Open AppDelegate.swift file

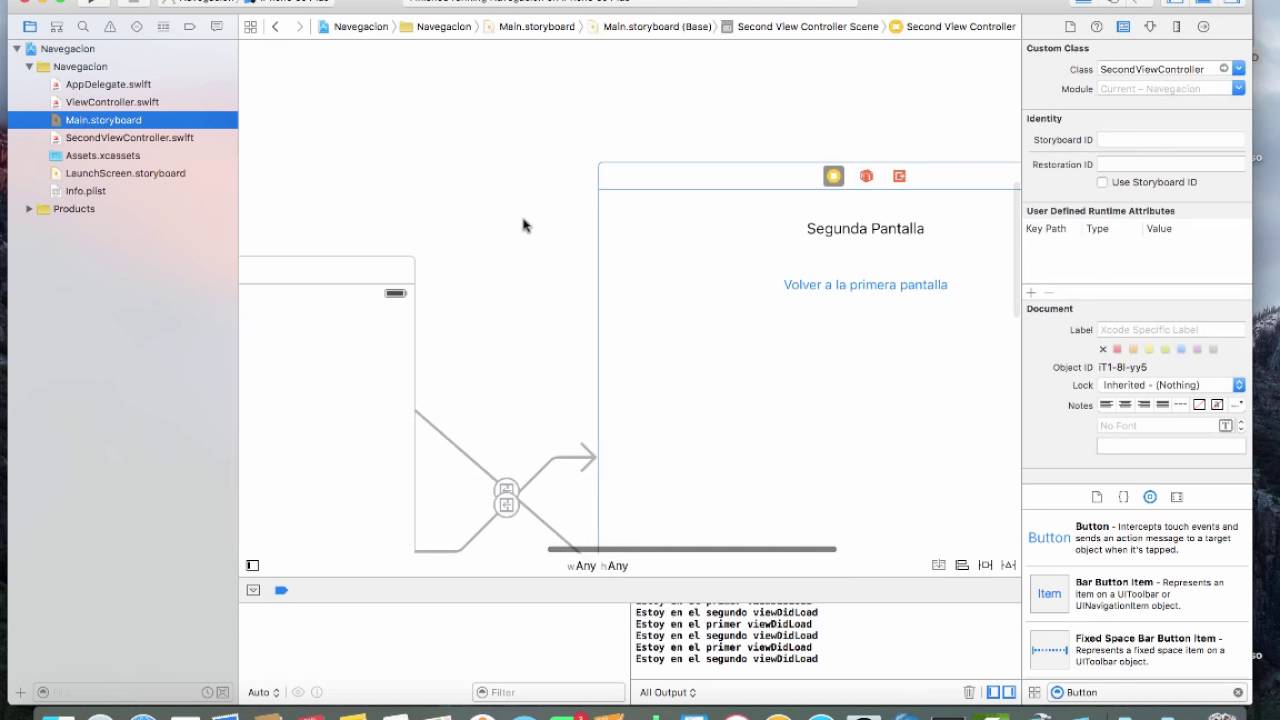[108, 84]
